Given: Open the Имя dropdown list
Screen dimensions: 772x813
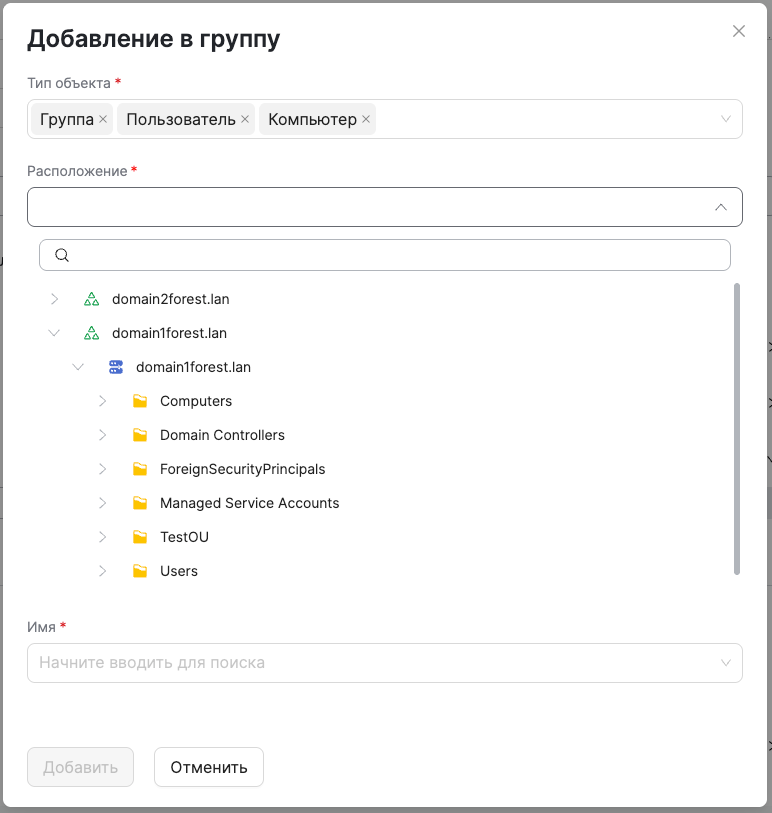Looking at the screenshot, I should click(x=728, y=662).
